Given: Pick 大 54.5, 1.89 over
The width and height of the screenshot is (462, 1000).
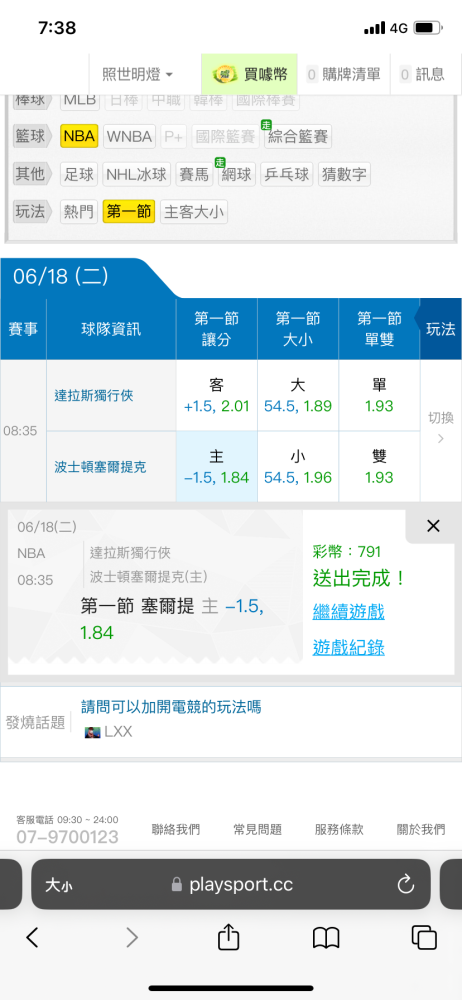Looking at the screenshot, I should (x=298, y=395).
